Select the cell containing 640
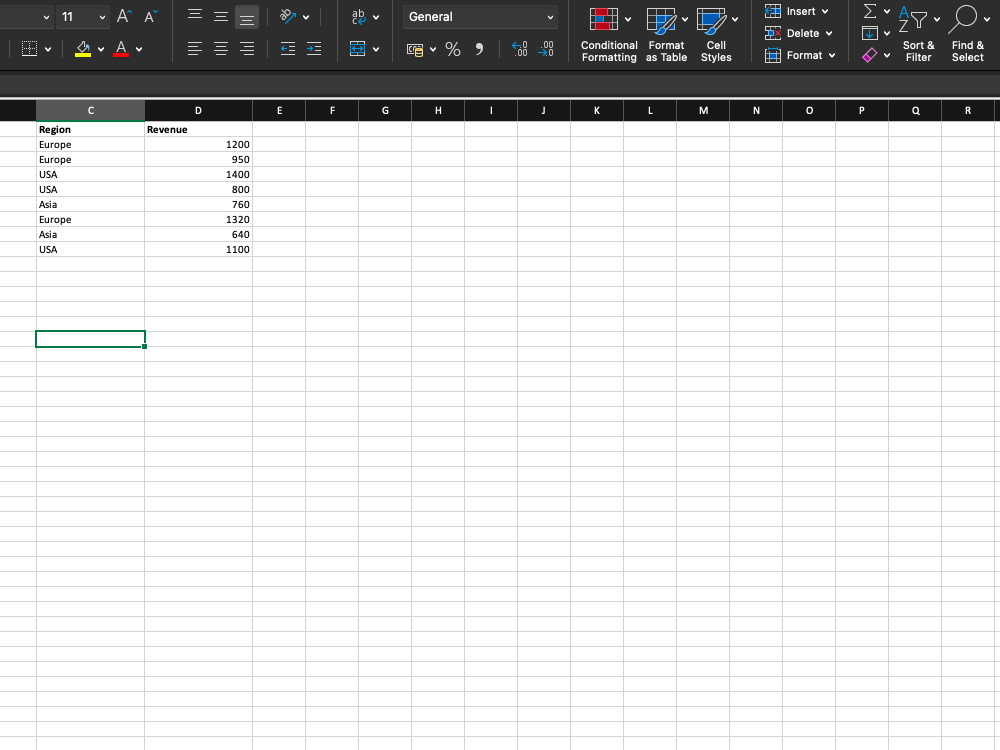The image size is (1000, 750). [198, 235]
